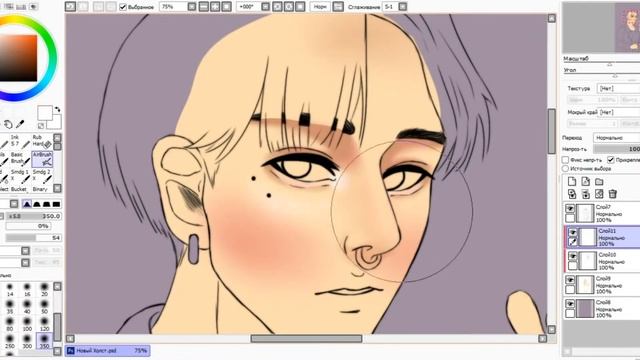Create a new layer in the layer panel

click(x=572, y=182)
